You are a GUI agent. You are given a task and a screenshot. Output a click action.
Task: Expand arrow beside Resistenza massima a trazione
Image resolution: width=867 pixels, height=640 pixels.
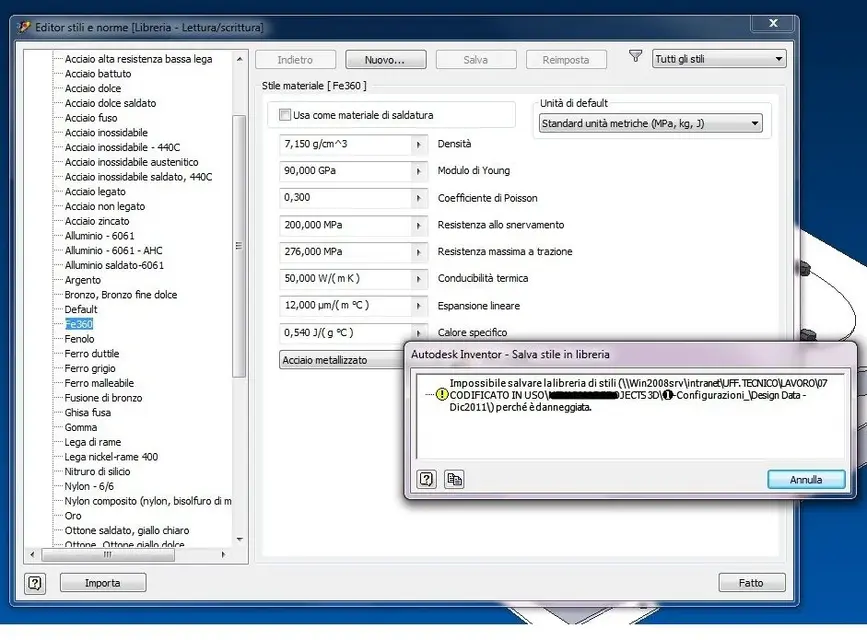[x=419, y=252]
